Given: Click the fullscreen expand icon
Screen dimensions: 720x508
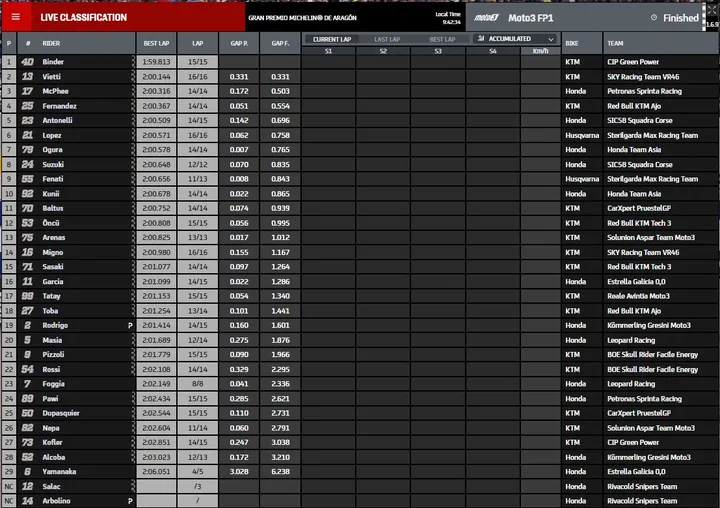Looking at the screenshot, I should [712, 10].
